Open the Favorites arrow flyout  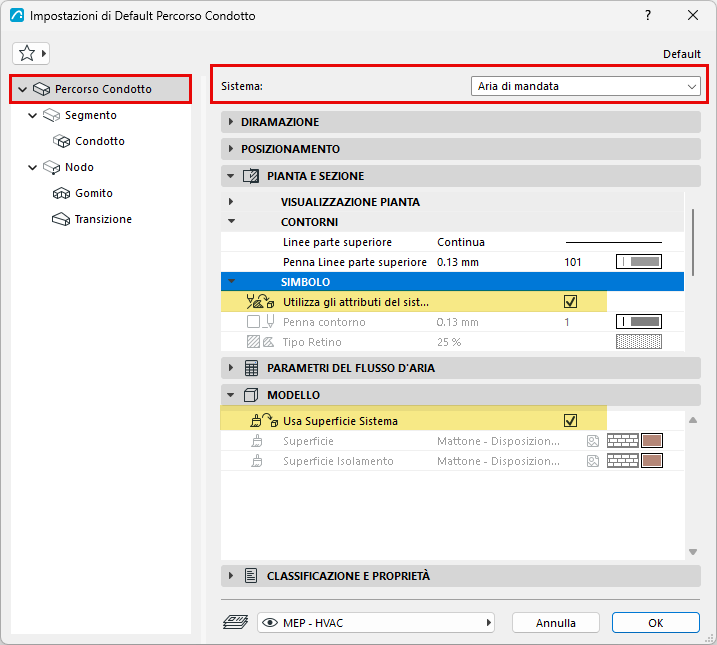[44, 53]
